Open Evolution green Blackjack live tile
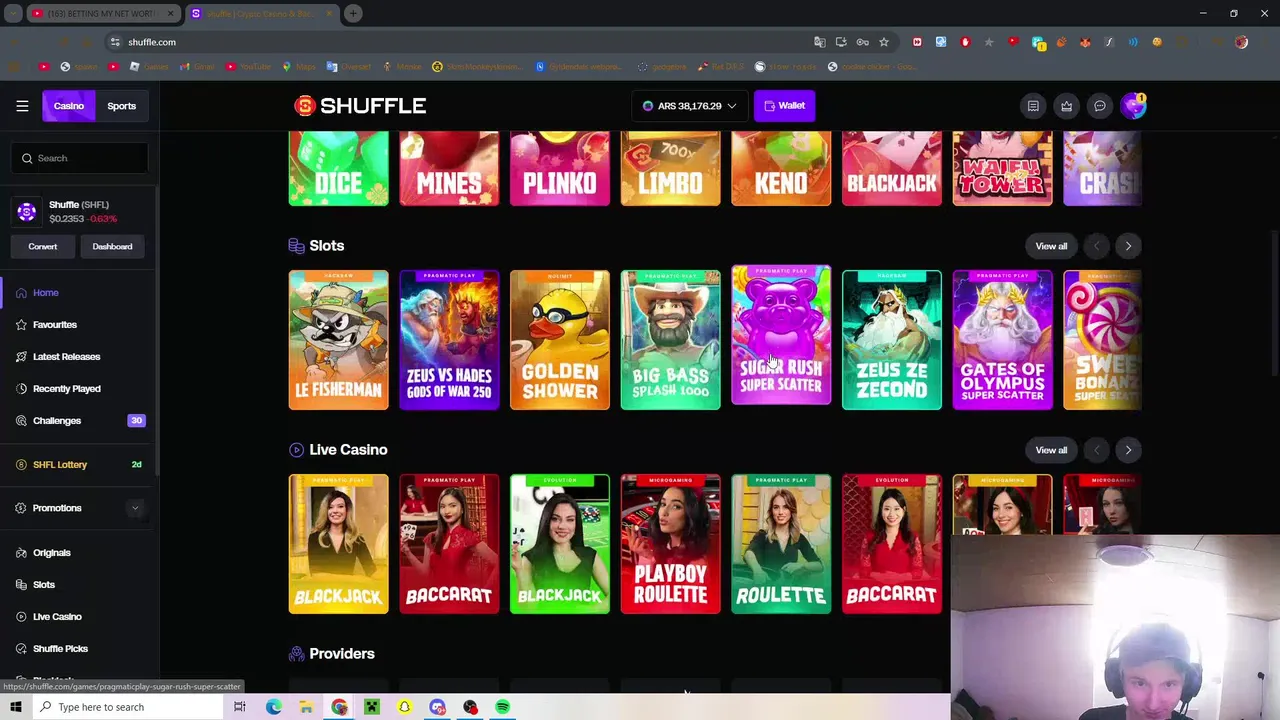 (560, 544)
